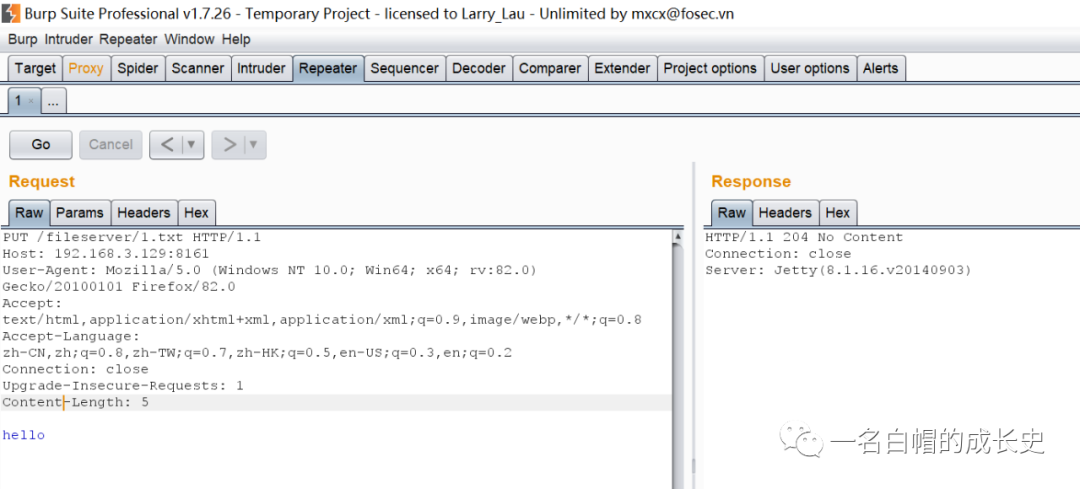Click the PUT /fileserver/1.txt request line
1080x489 pixels.
132,237
